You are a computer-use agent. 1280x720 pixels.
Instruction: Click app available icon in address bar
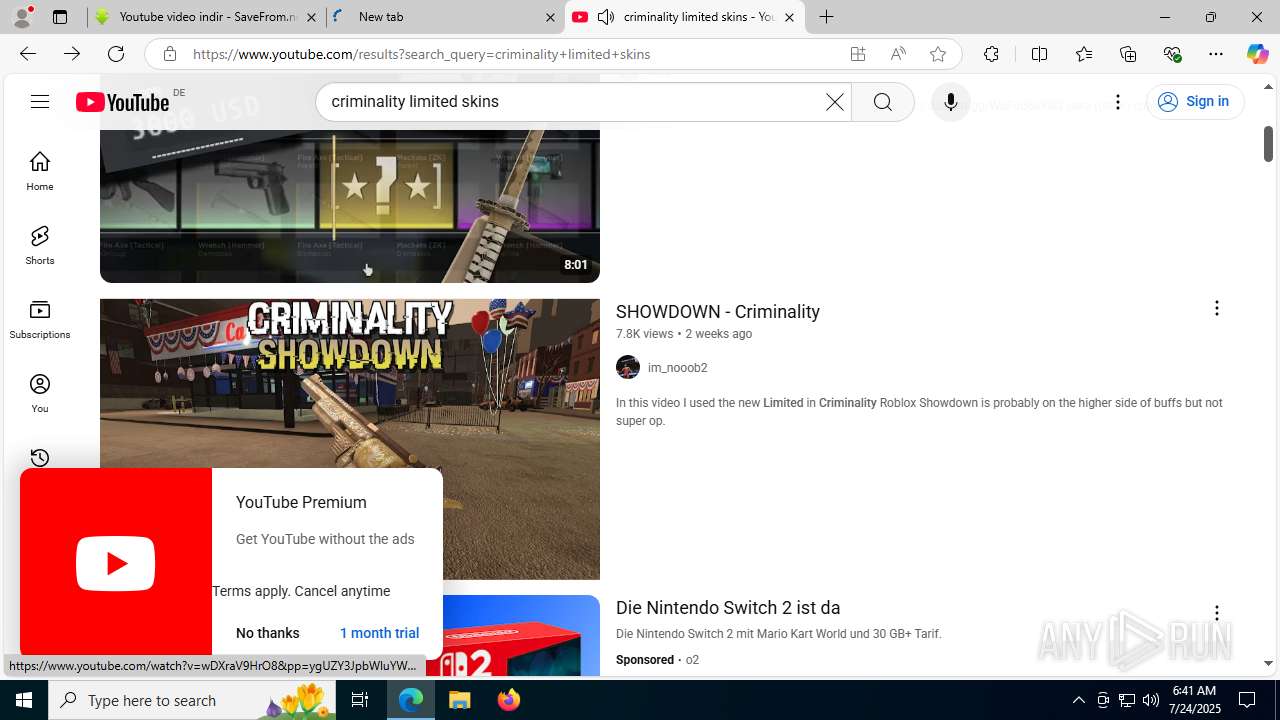[858, 54]
